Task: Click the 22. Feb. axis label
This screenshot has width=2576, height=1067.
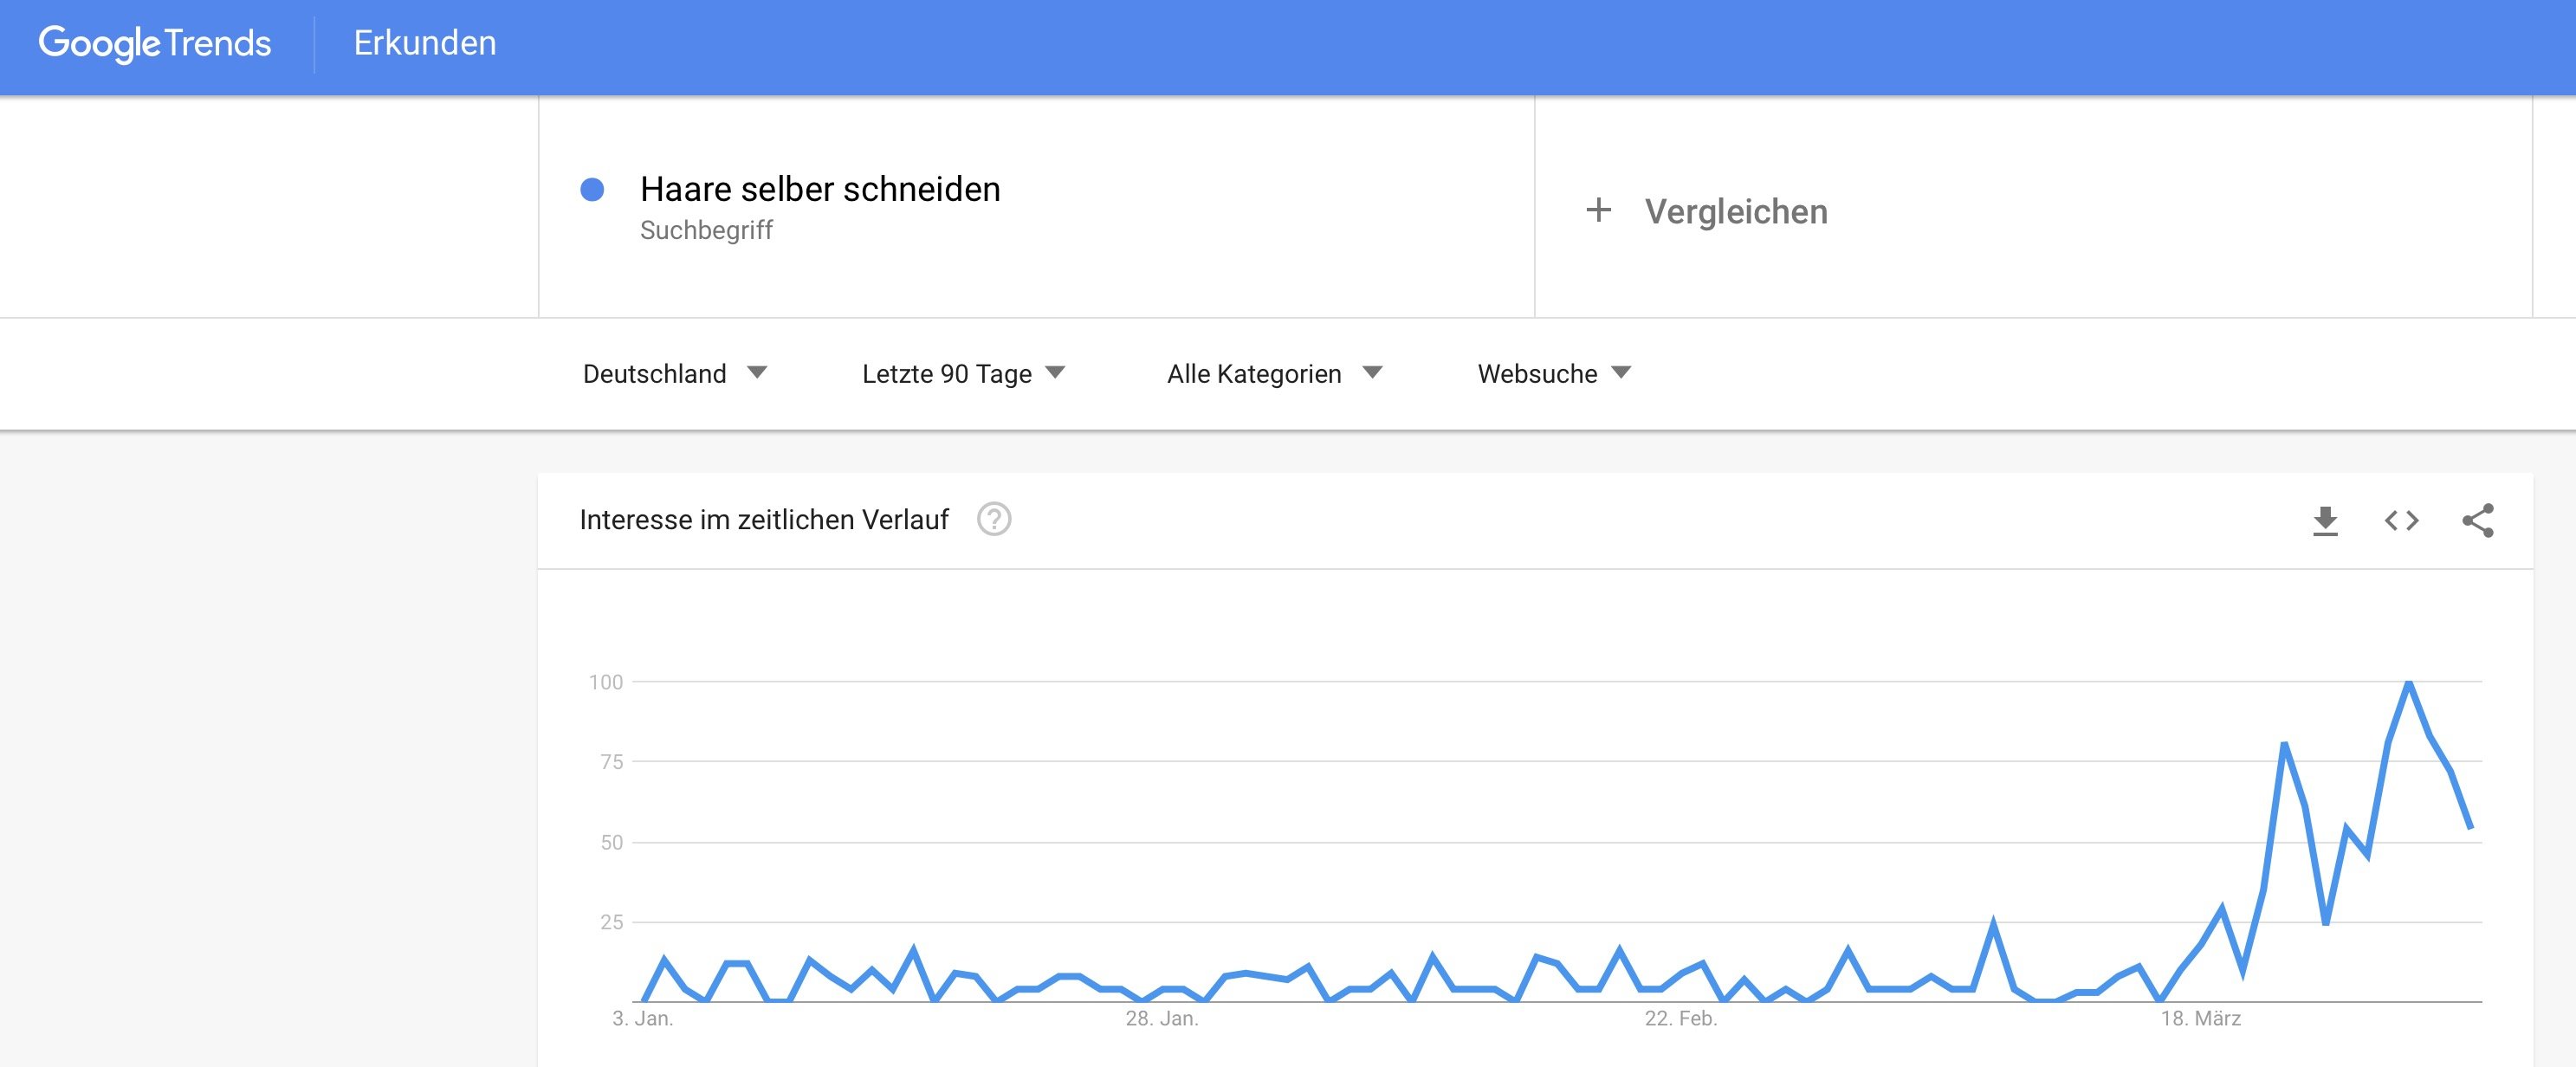Action: (x=1680, y=1019)
